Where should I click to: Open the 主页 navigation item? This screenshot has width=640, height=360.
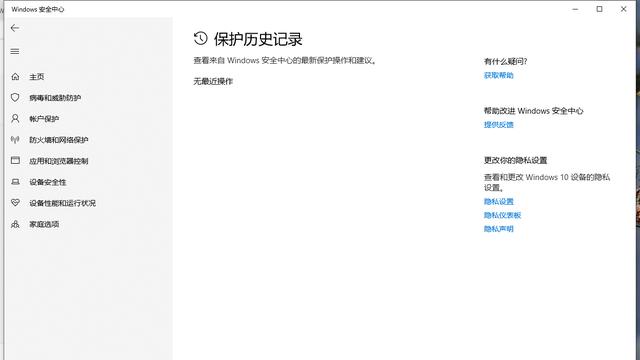click(x=37, y=77)
